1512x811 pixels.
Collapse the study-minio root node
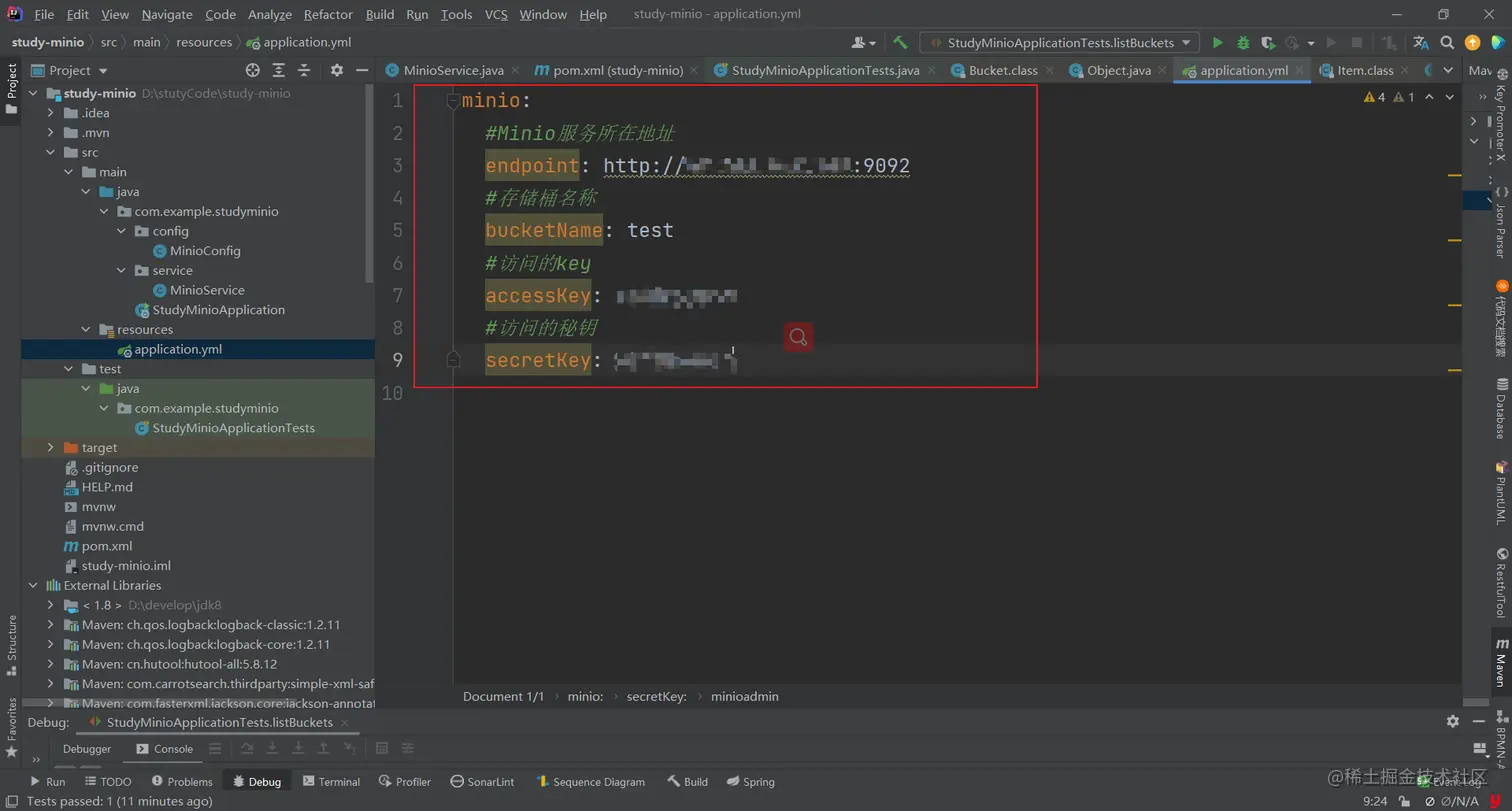tap(34, 93)
